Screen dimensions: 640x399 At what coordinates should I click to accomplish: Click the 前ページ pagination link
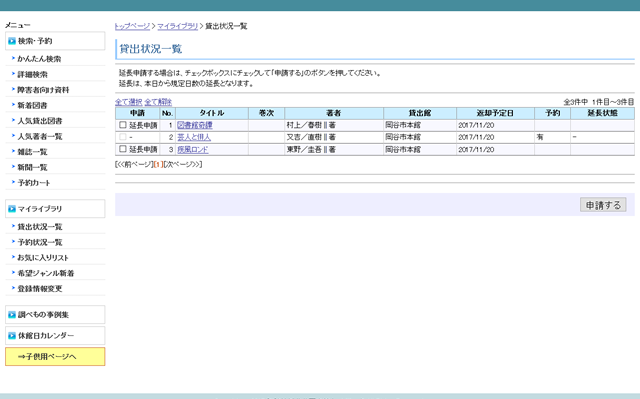(x=135, y=164)
